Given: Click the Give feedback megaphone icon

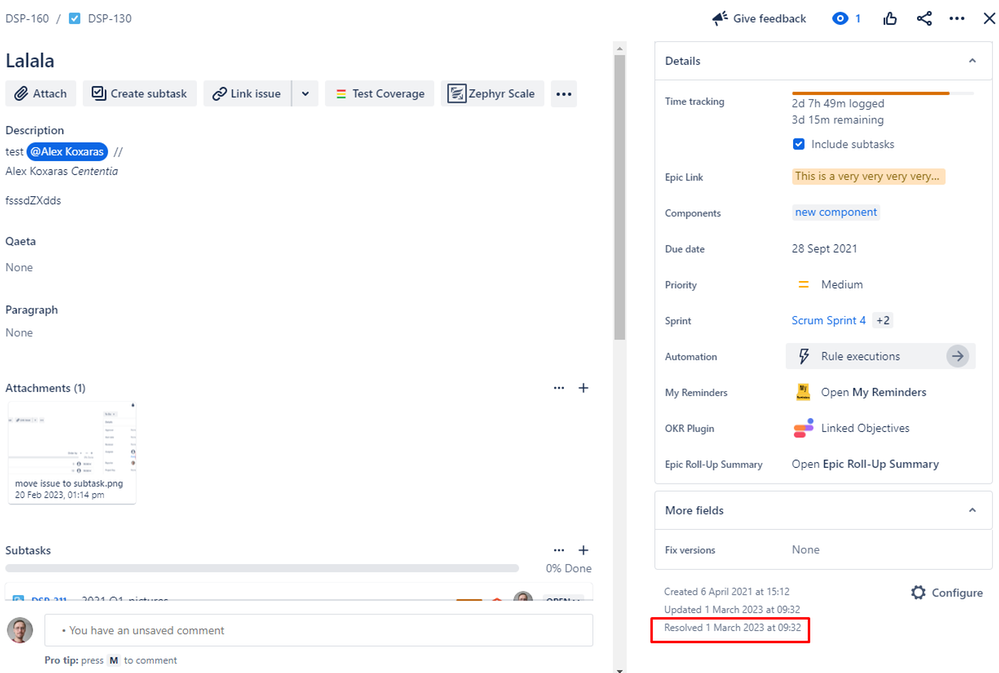Looking at the screenshot, I should tap(720, 18).
